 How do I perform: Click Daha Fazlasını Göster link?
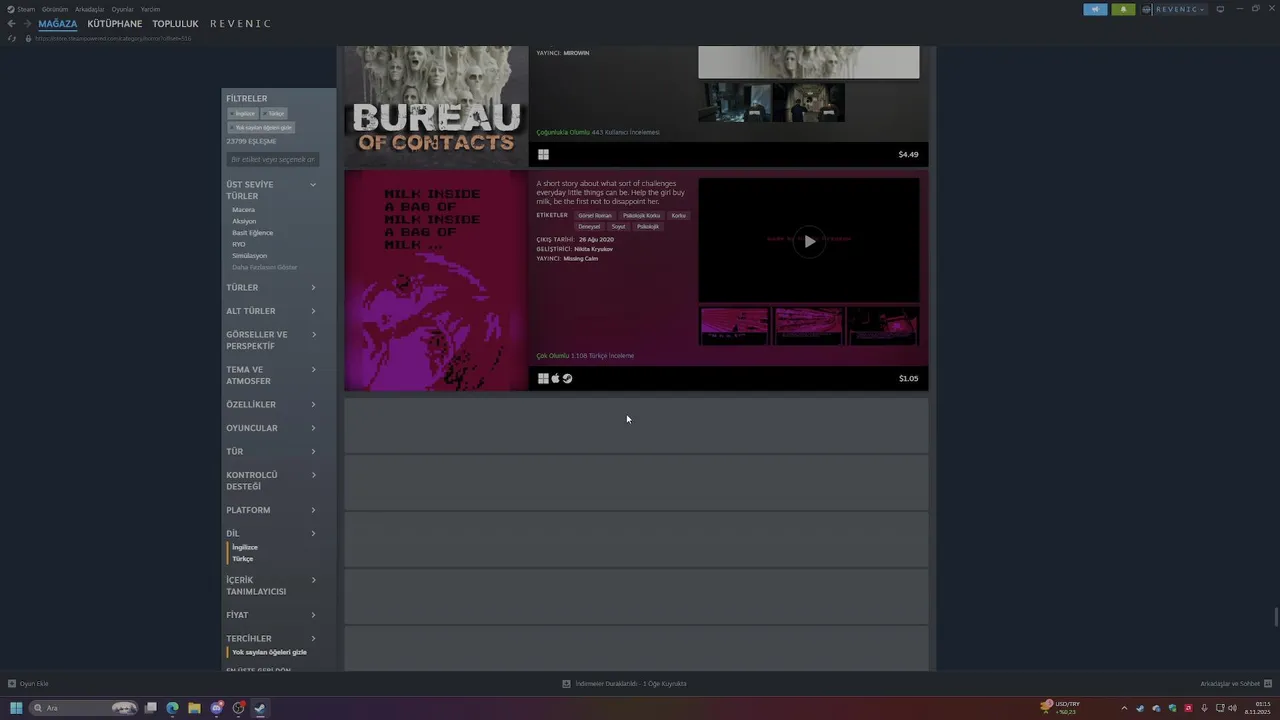point(265,268)
